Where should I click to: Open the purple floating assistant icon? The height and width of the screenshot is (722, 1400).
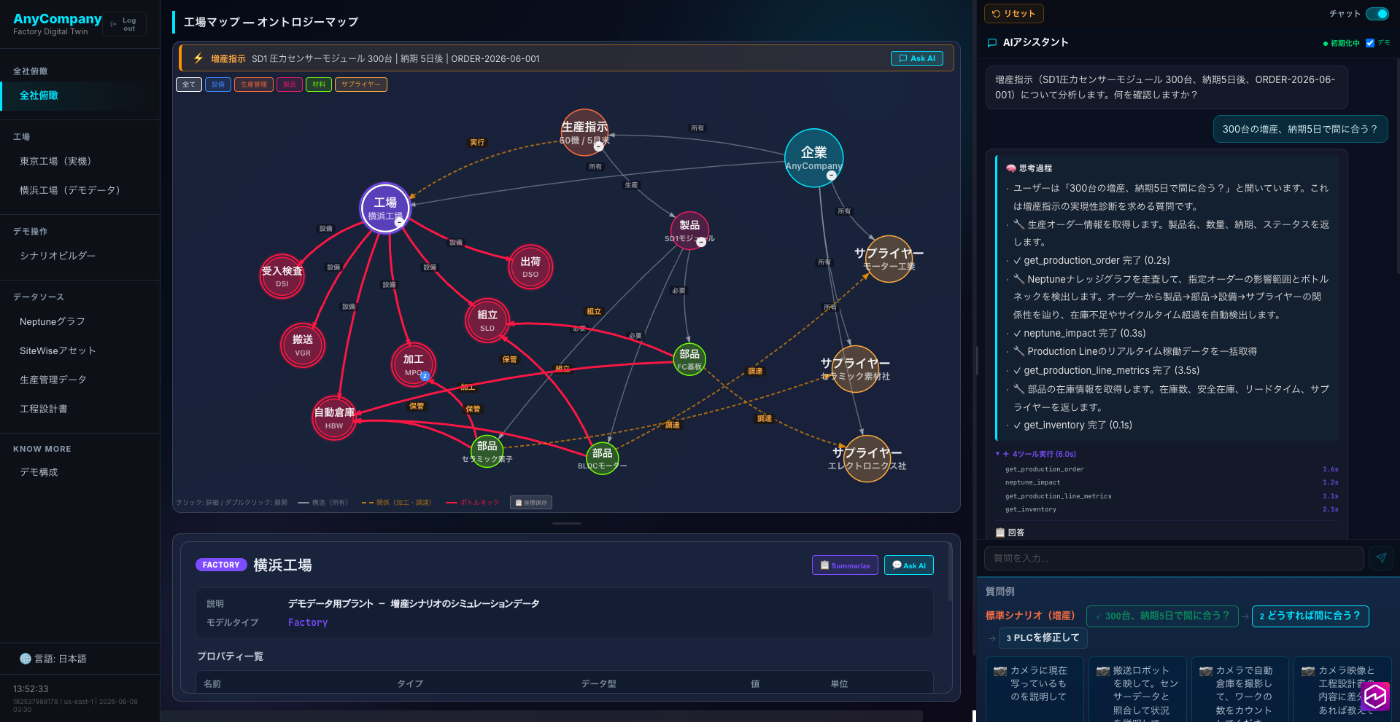[1375, 696]
